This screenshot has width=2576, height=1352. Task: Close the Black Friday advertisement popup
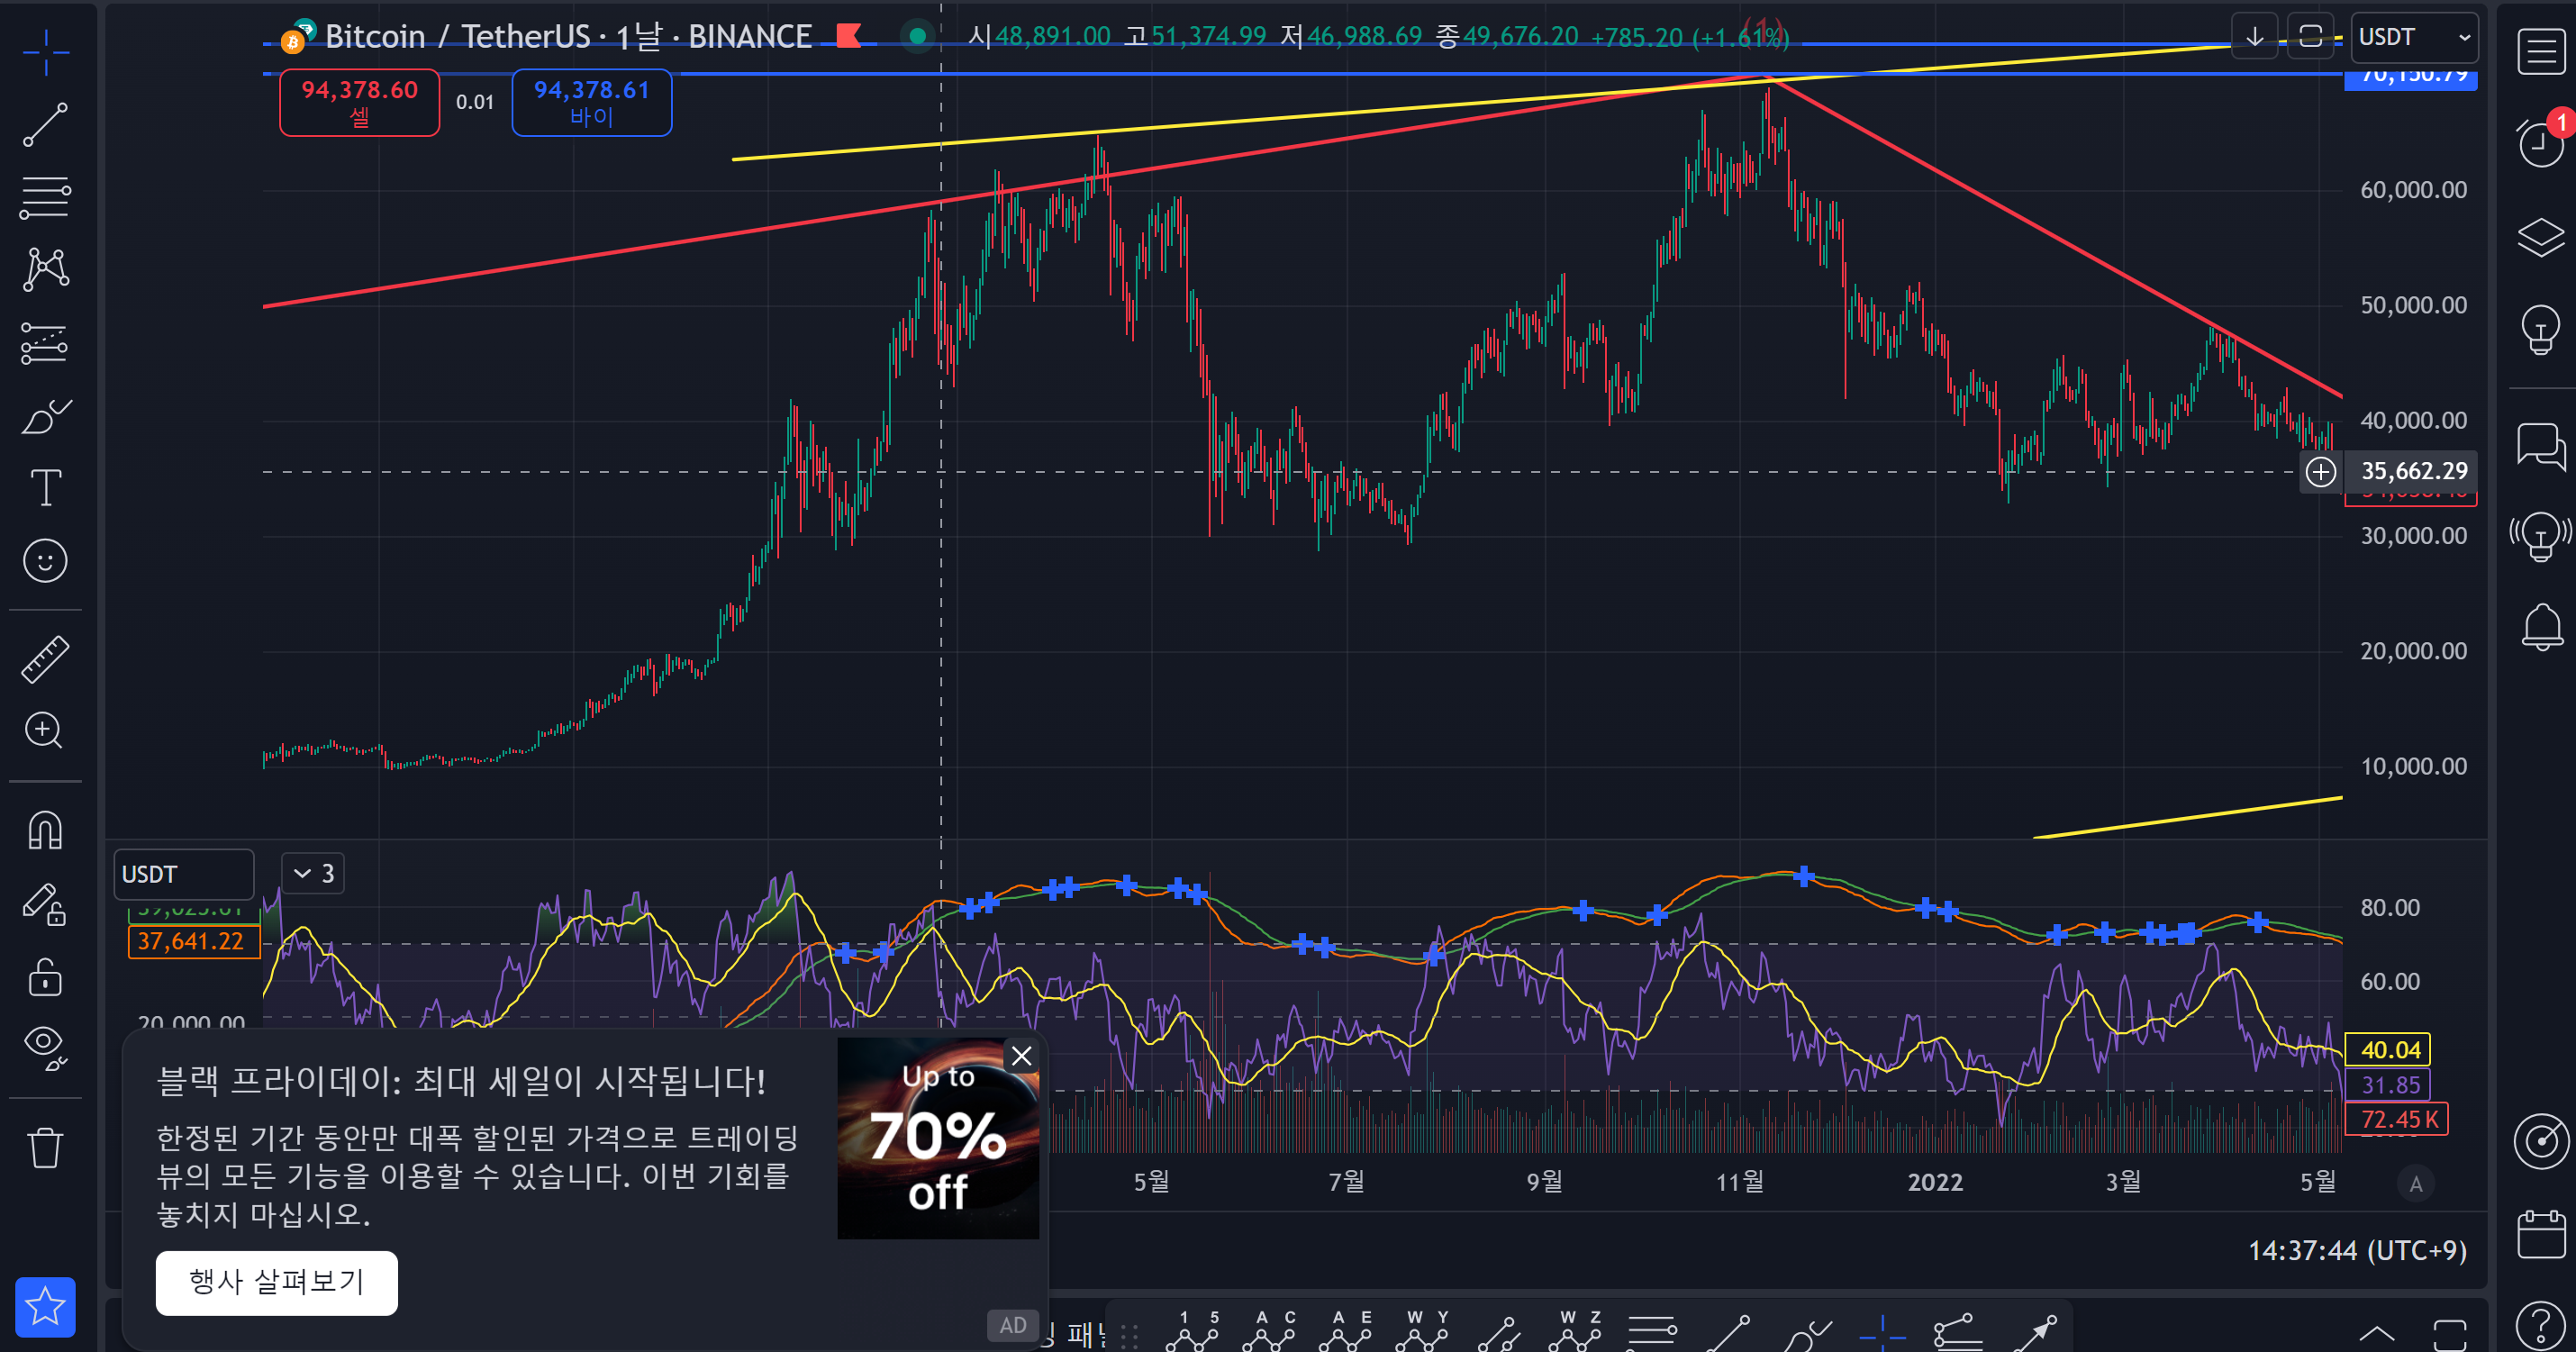pos(1021,1056)
